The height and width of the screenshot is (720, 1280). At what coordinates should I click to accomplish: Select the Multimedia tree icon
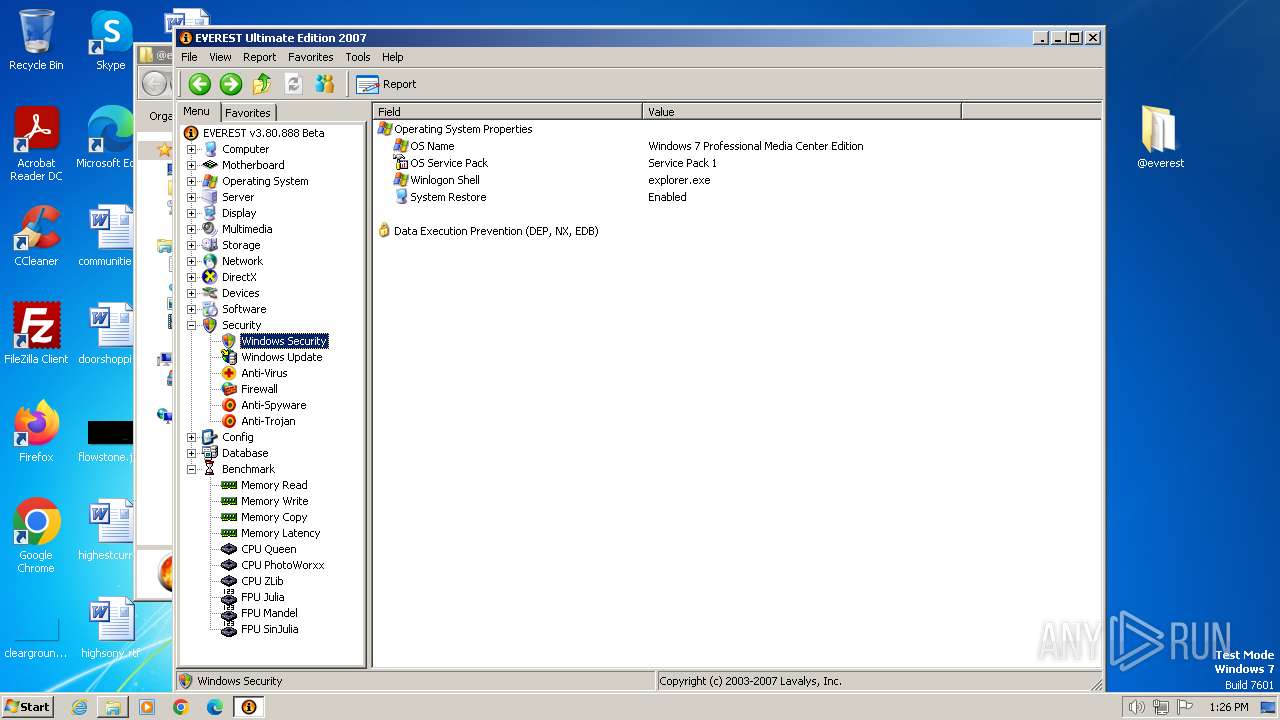pyautogui.click(x=210, y=229)
